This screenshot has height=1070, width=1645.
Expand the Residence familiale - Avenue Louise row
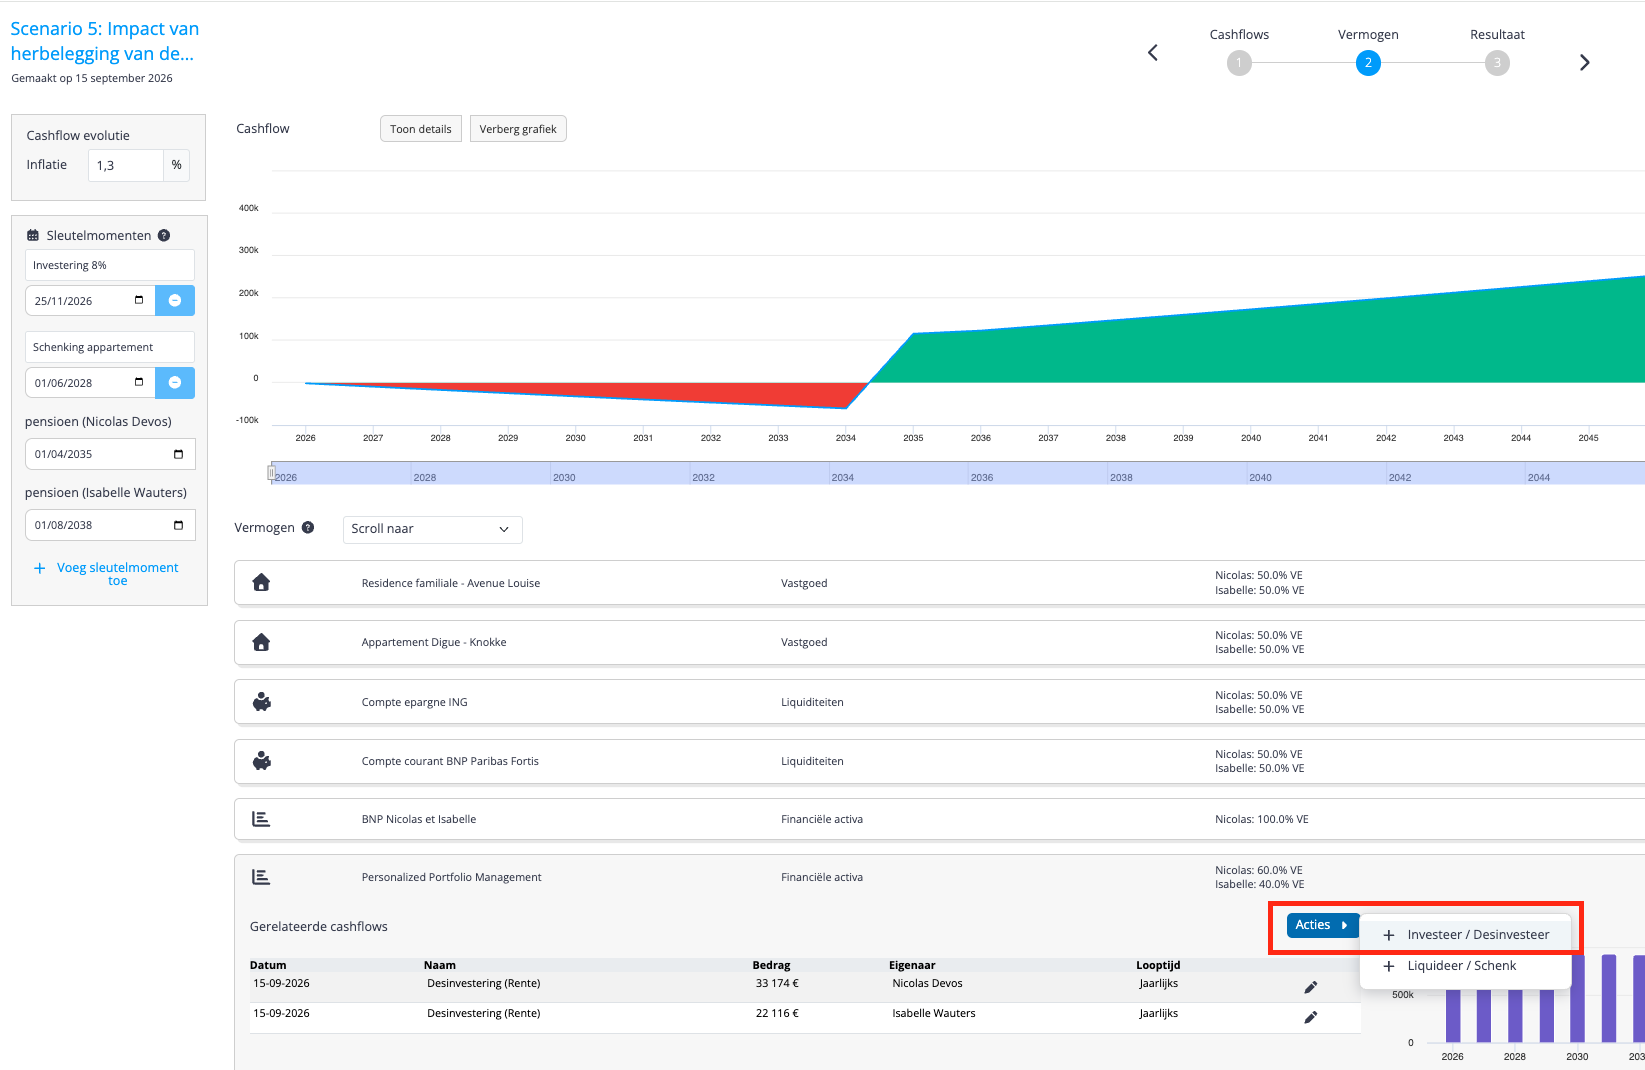pos(939,583)
